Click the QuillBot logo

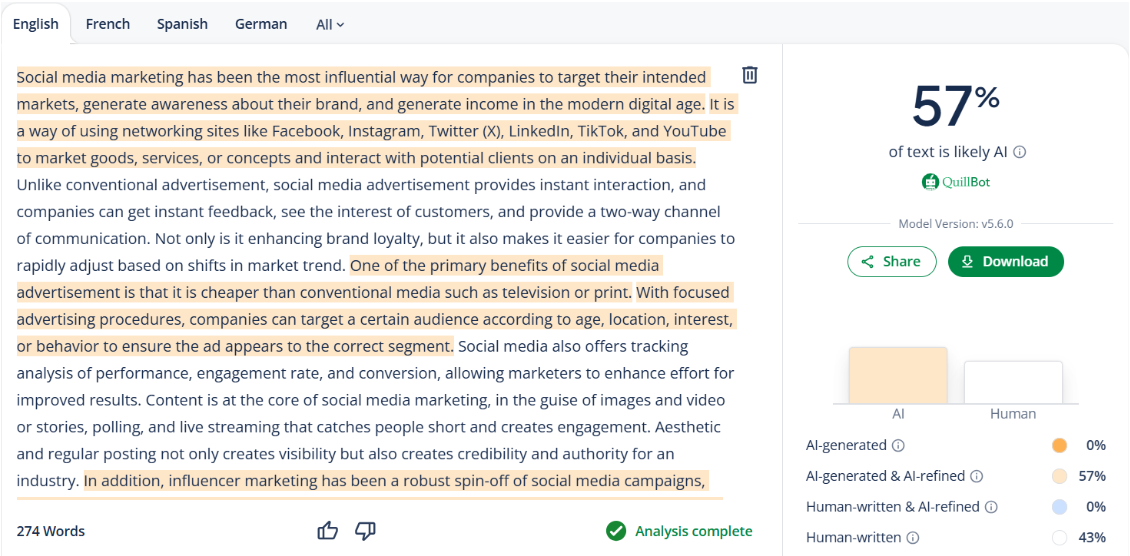pyautogui.click(x=956, y=182)
